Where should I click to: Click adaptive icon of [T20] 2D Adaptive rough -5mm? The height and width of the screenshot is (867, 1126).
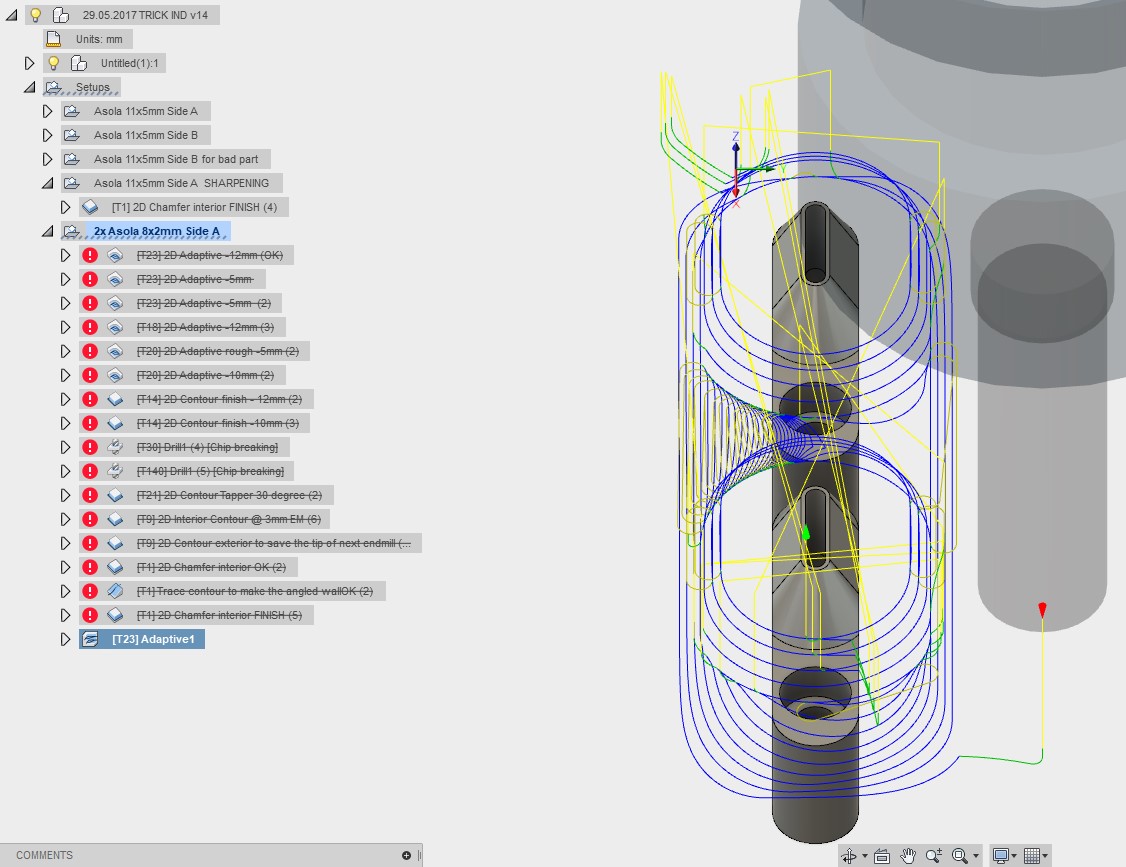pyautogui.click(x=115, y=351)
